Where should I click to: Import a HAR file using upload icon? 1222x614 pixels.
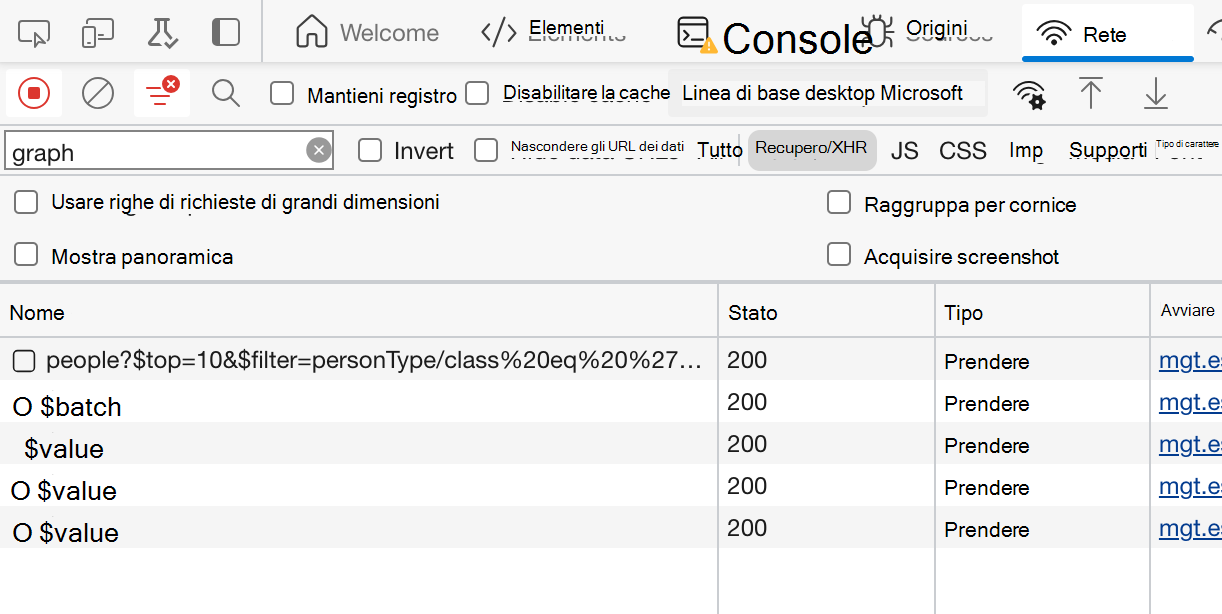(x=1092, y=93)
